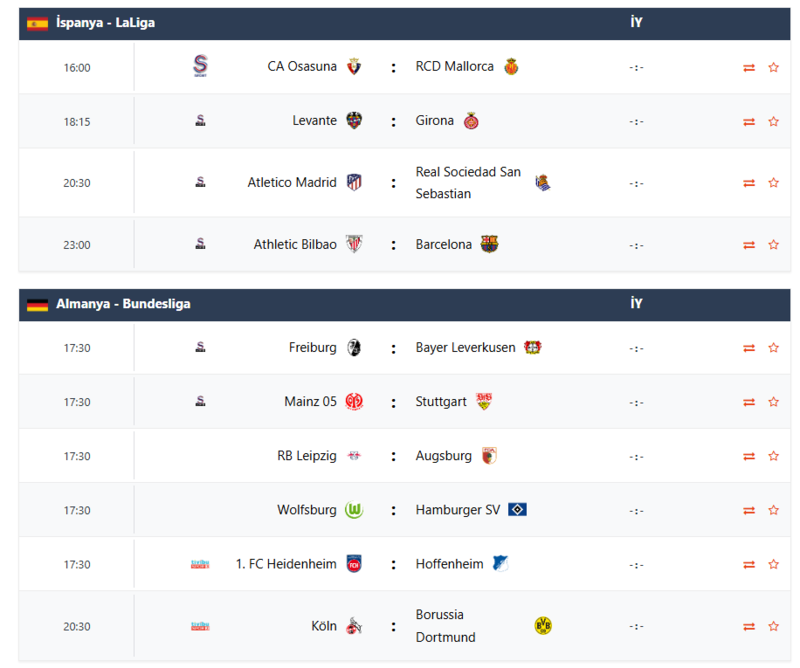Open the RCD Mallorca team link

tap(455, 67)
